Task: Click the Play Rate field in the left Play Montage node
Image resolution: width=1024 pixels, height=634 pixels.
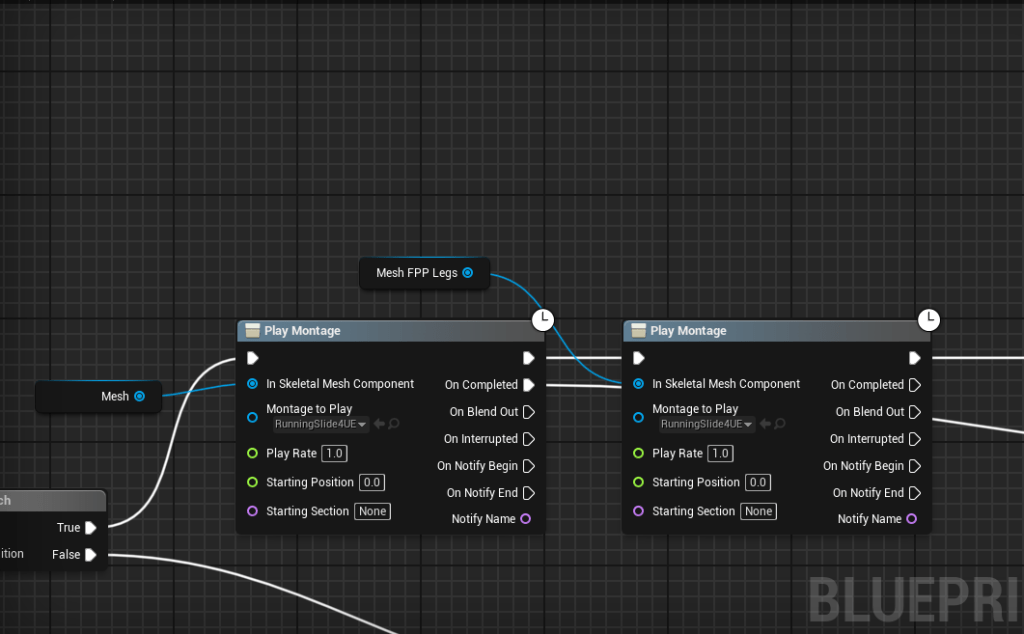Action: [x=334, y=454]
